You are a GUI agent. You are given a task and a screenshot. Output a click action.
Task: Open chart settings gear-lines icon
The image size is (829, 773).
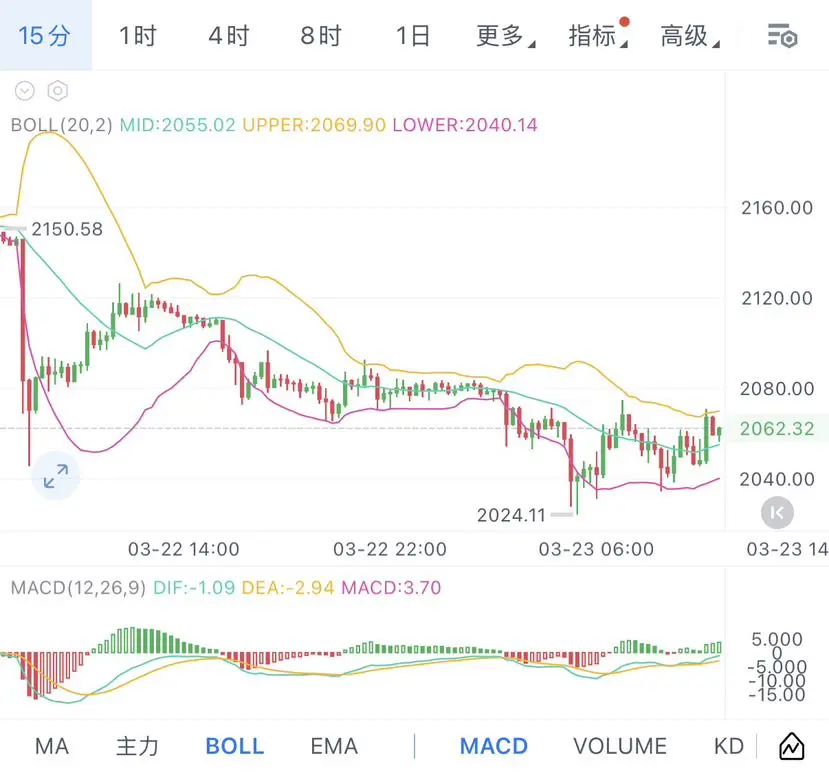(x=782, y=36)
